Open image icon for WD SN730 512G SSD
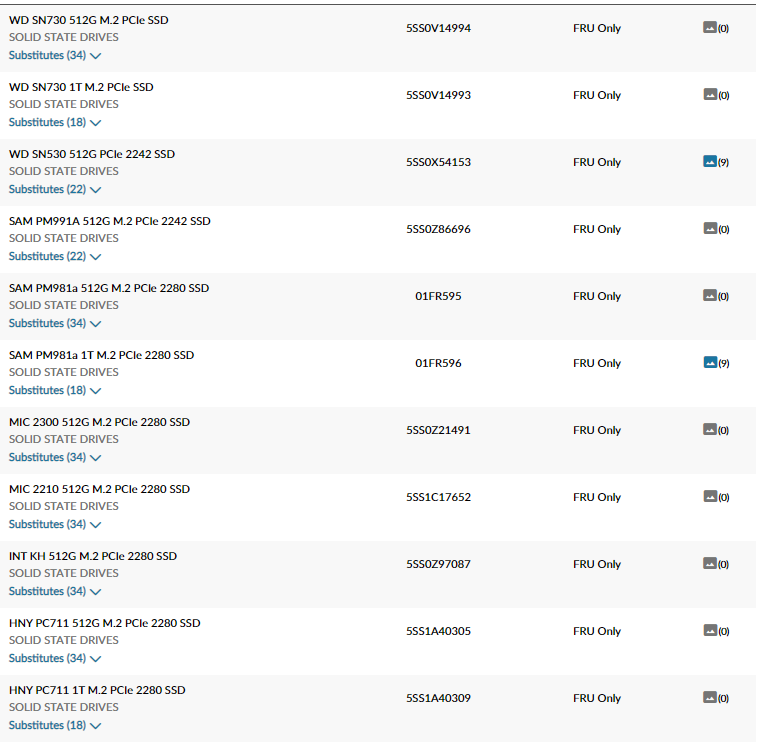The width and height of the screenshot is (762, 742). pyautogui.click(x=710, y=28)
